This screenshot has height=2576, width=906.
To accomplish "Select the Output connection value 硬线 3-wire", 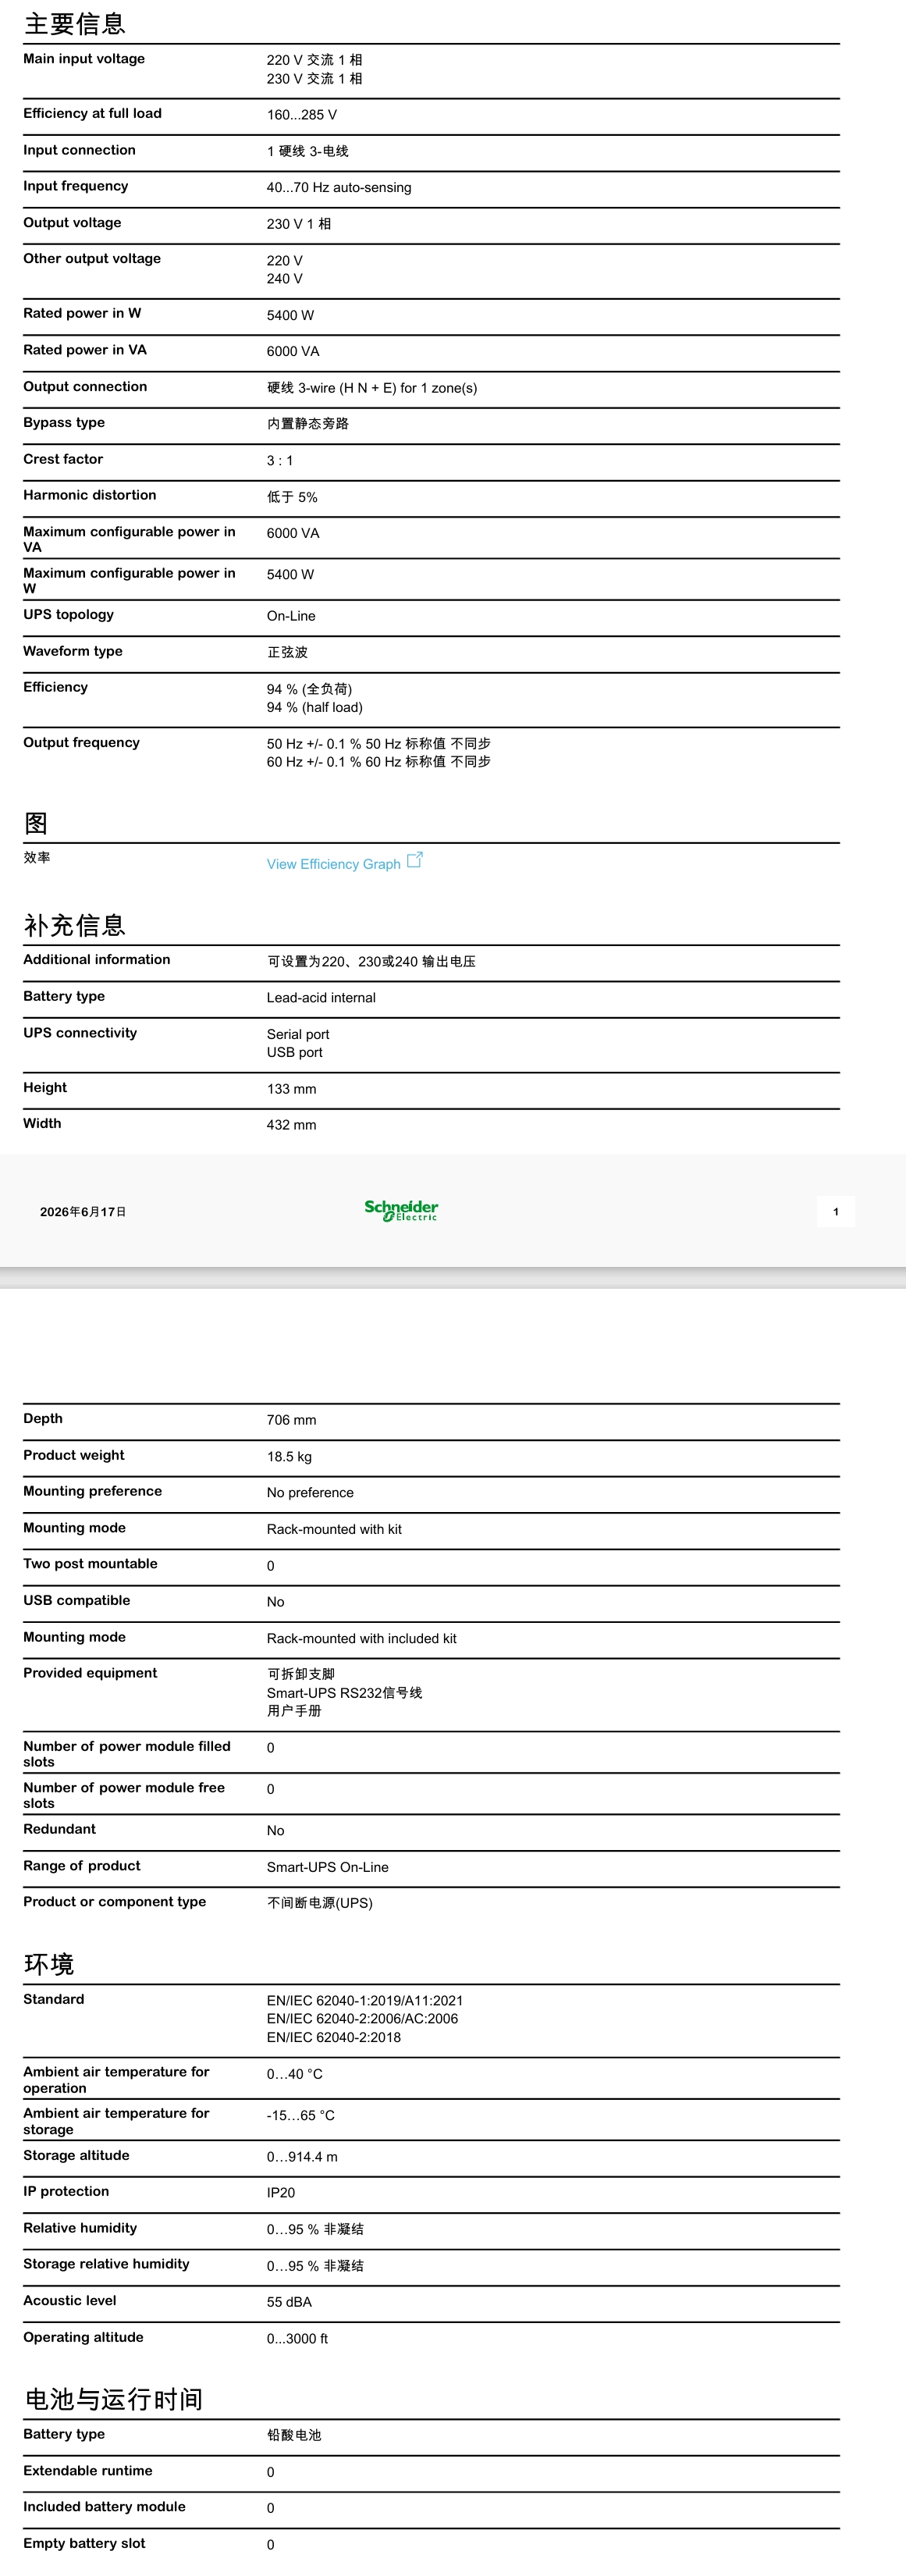I will pos(372,388).
